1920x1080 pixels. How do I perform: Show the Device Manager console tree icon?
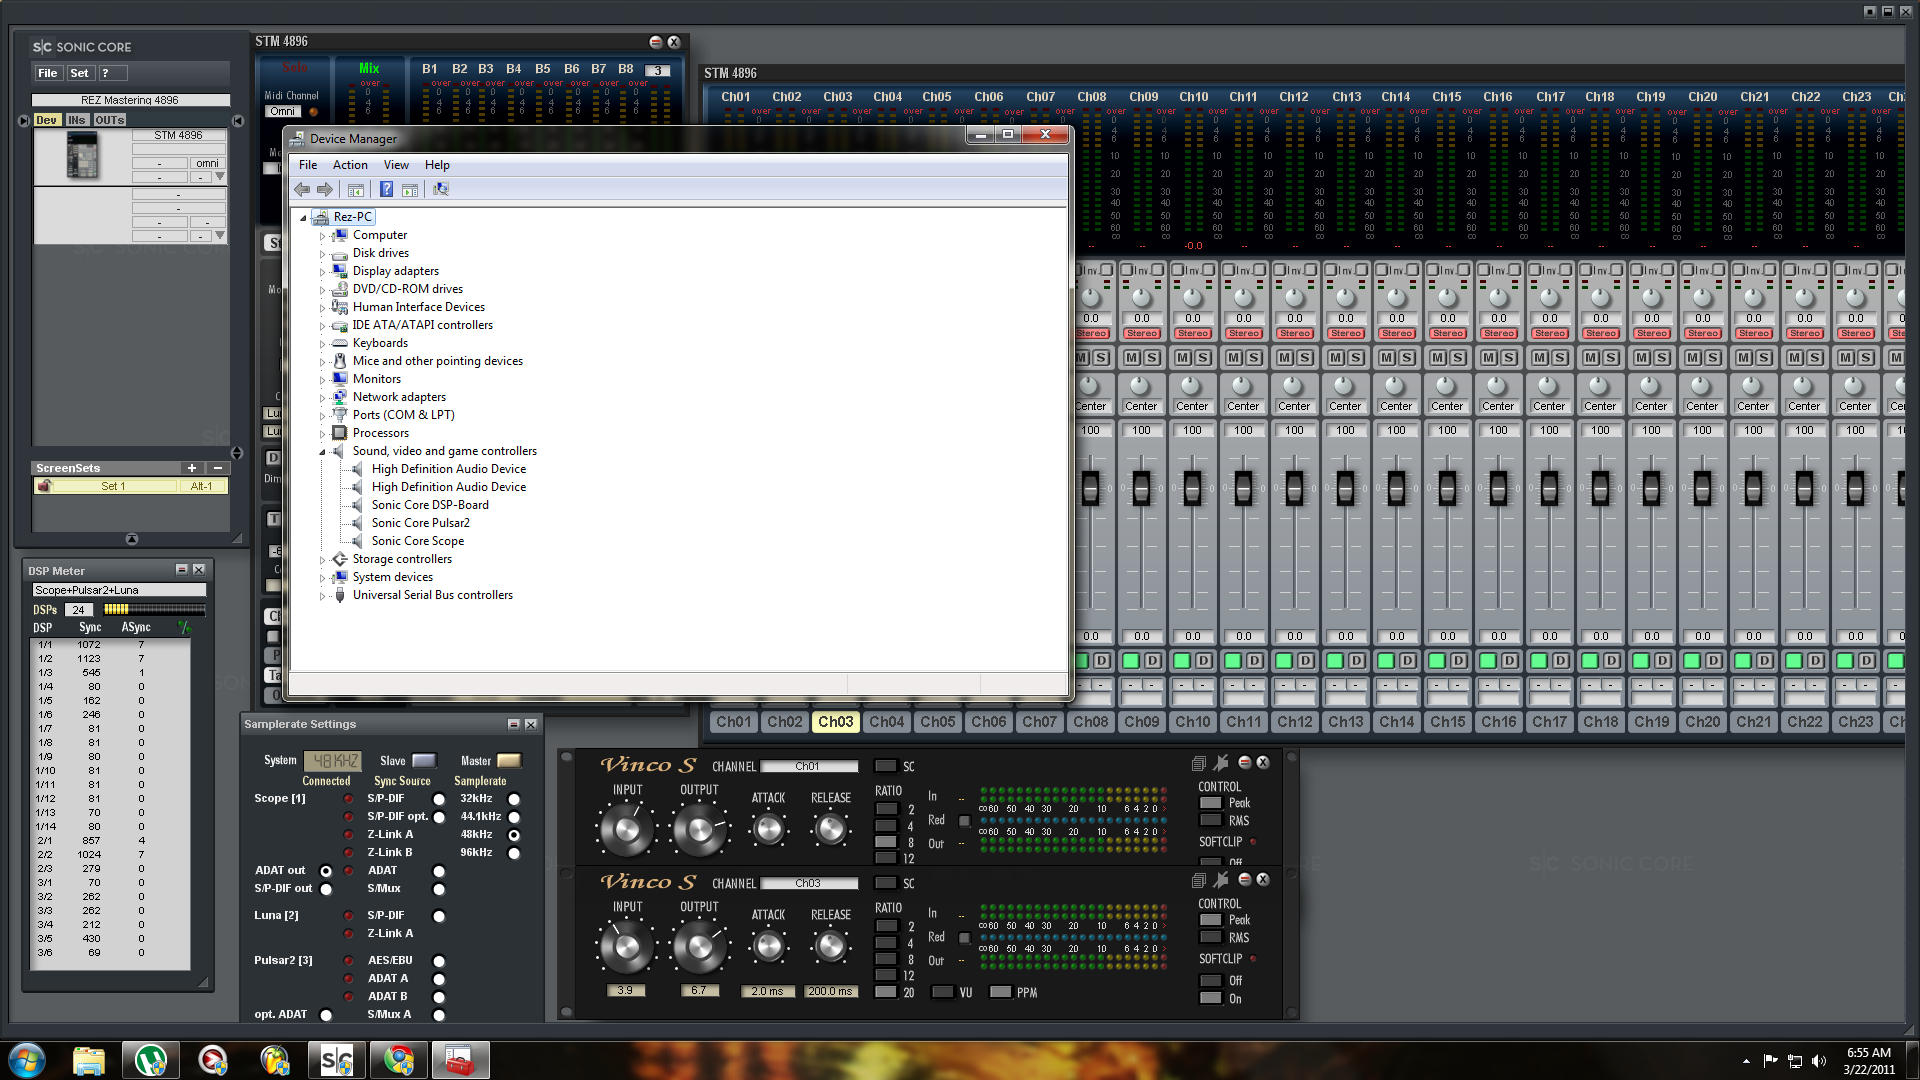pos(356,189)
